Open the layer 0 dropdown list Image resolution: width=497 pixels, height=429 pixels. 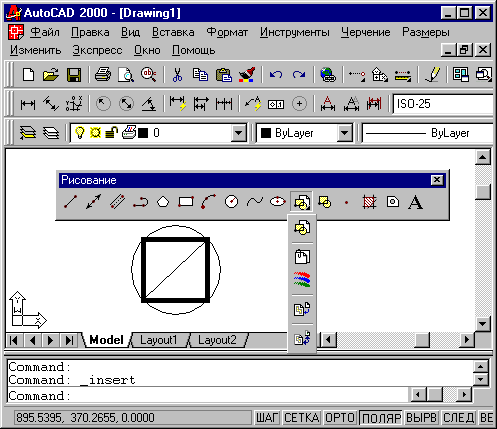point(239,133)
